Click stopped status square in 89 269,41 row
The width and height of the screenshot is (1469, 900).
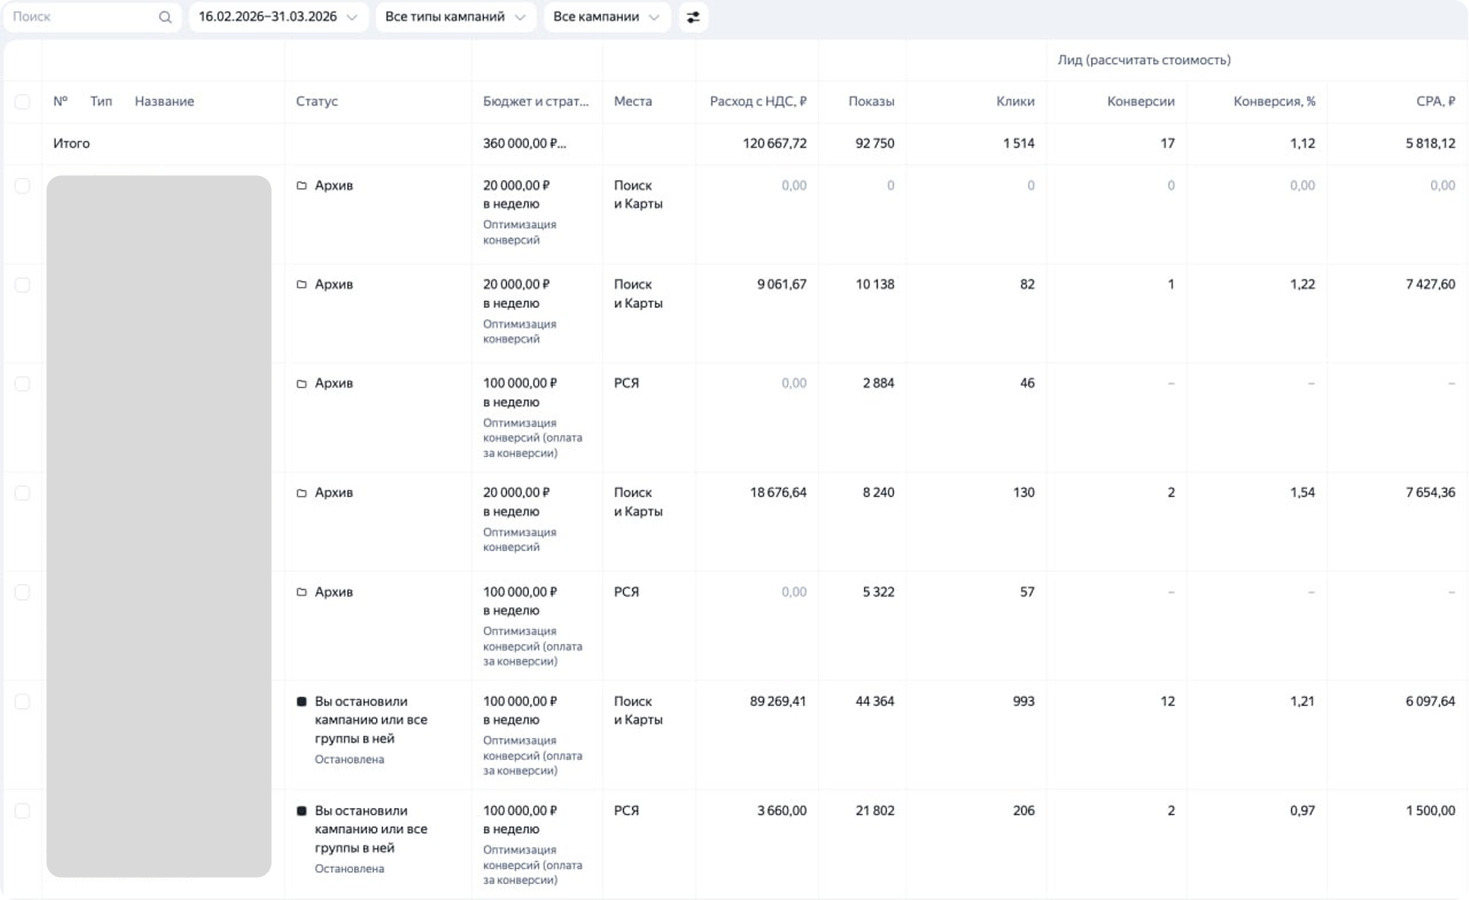[x=301, y=702]
